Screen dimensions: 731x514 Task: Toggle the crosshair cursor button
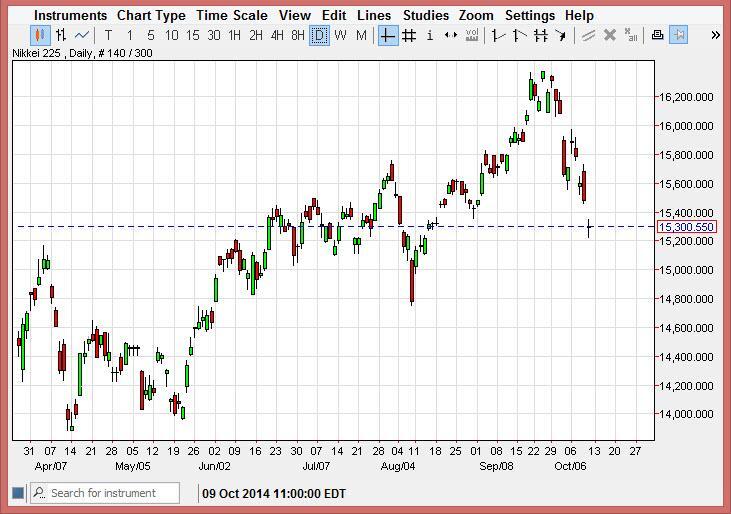pyautogui.click(x=387, y=35)
